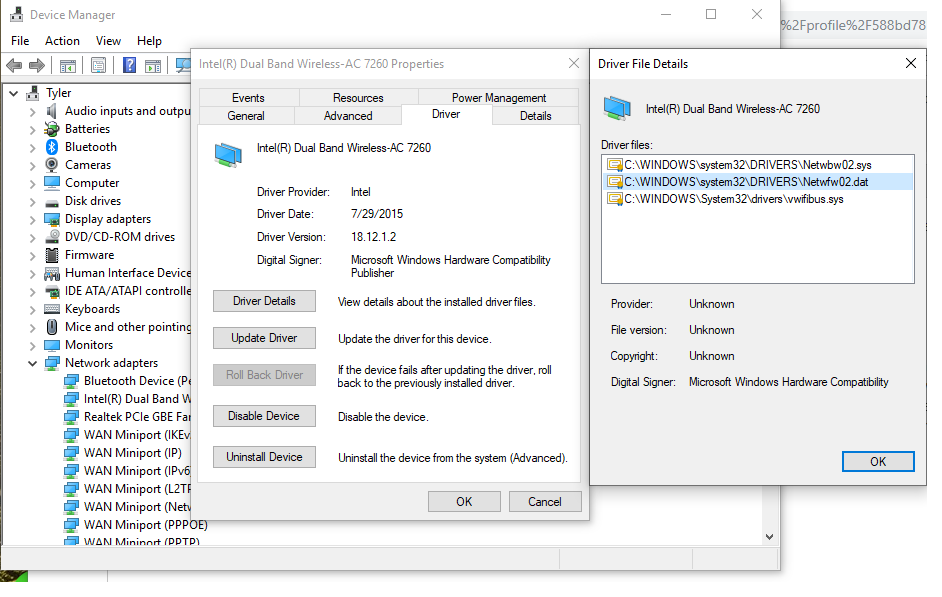The image size is (942, 597).
Task: Click the blue Help icon in toolbar
Action: click(x=129, y=65)
